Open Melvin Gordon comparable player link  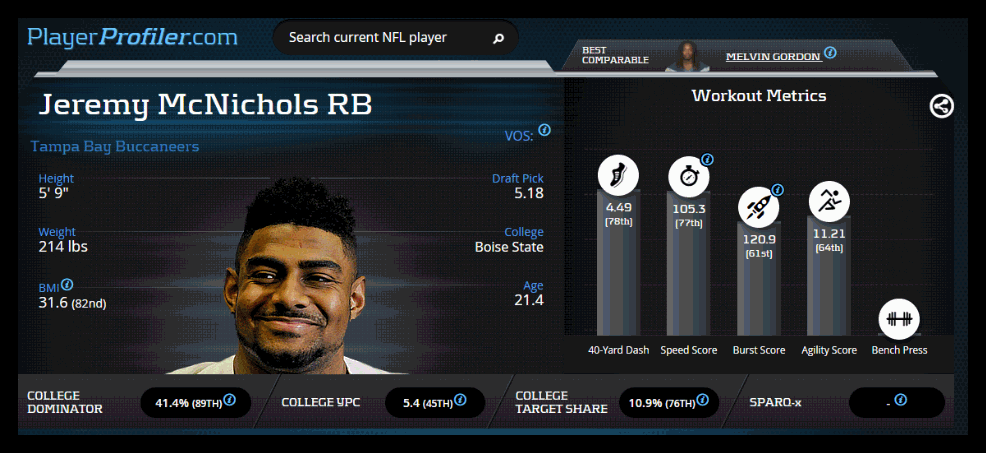pos(773,57)
